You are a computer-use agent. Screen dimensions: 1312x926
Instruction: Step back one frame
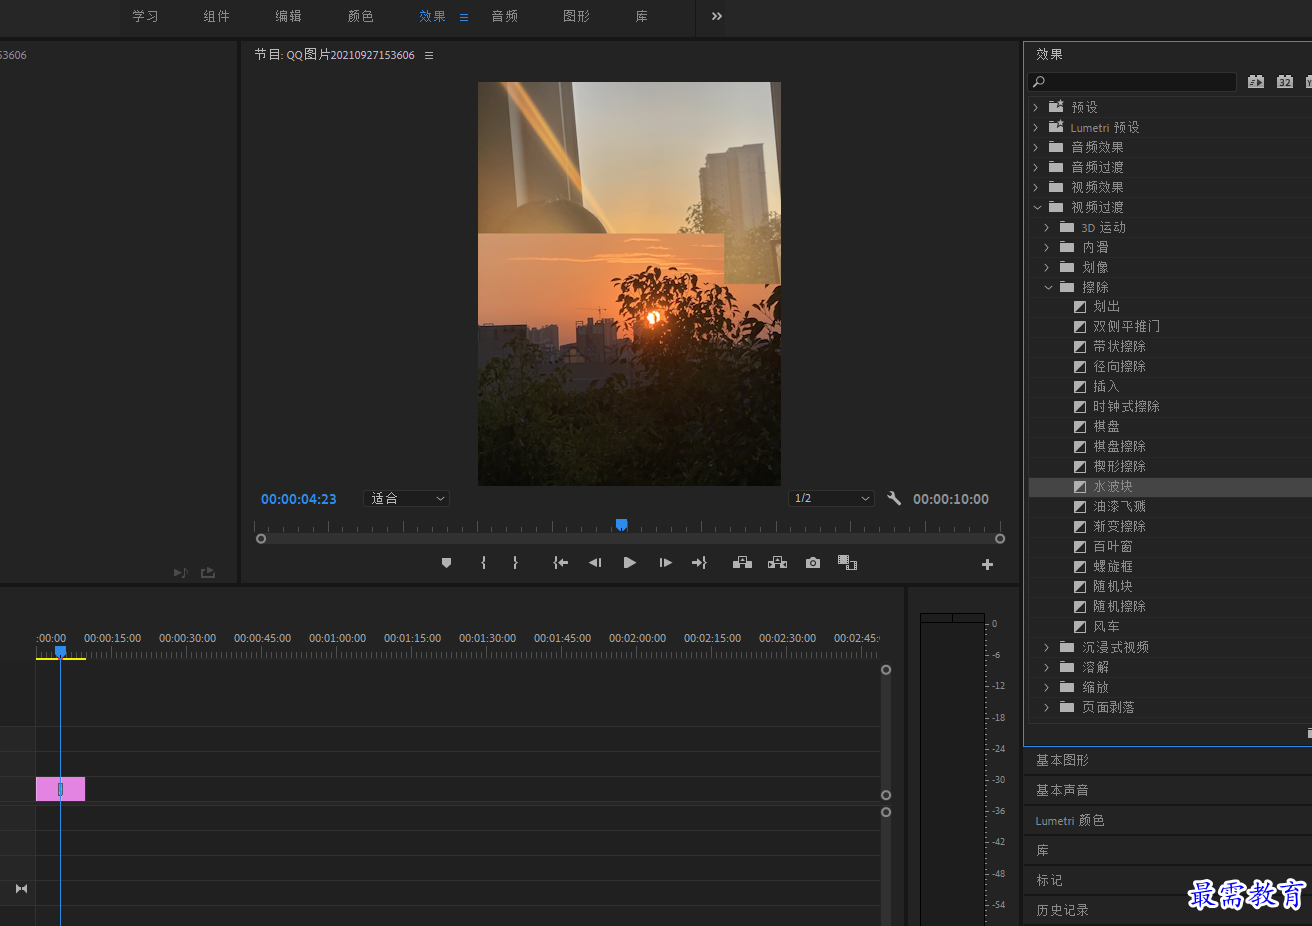(x=595, y=563)
